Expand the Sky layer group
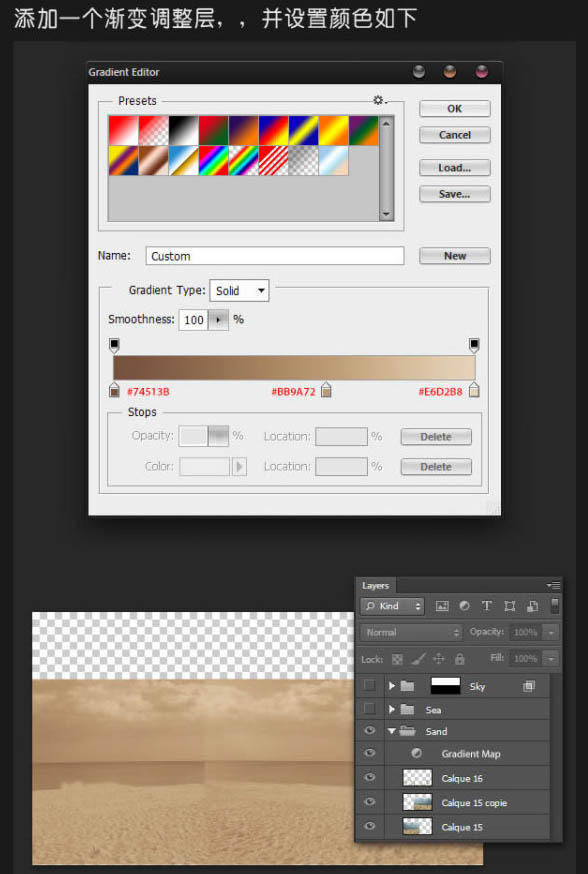This screenshot has width=588, height=874. pyautogui.click(x=391, y=686)
